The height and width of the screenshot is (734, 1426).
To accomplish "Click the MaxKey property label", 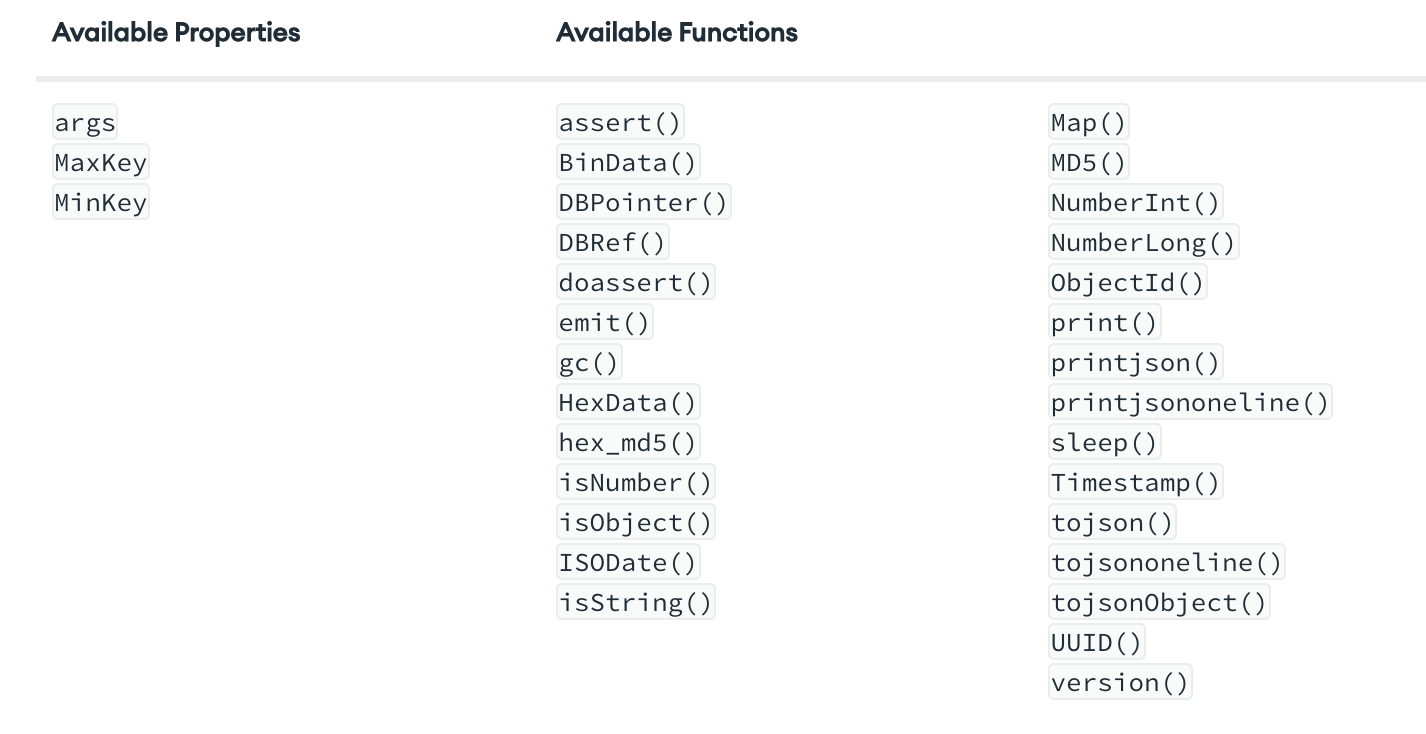I will [x=100, y=163].
